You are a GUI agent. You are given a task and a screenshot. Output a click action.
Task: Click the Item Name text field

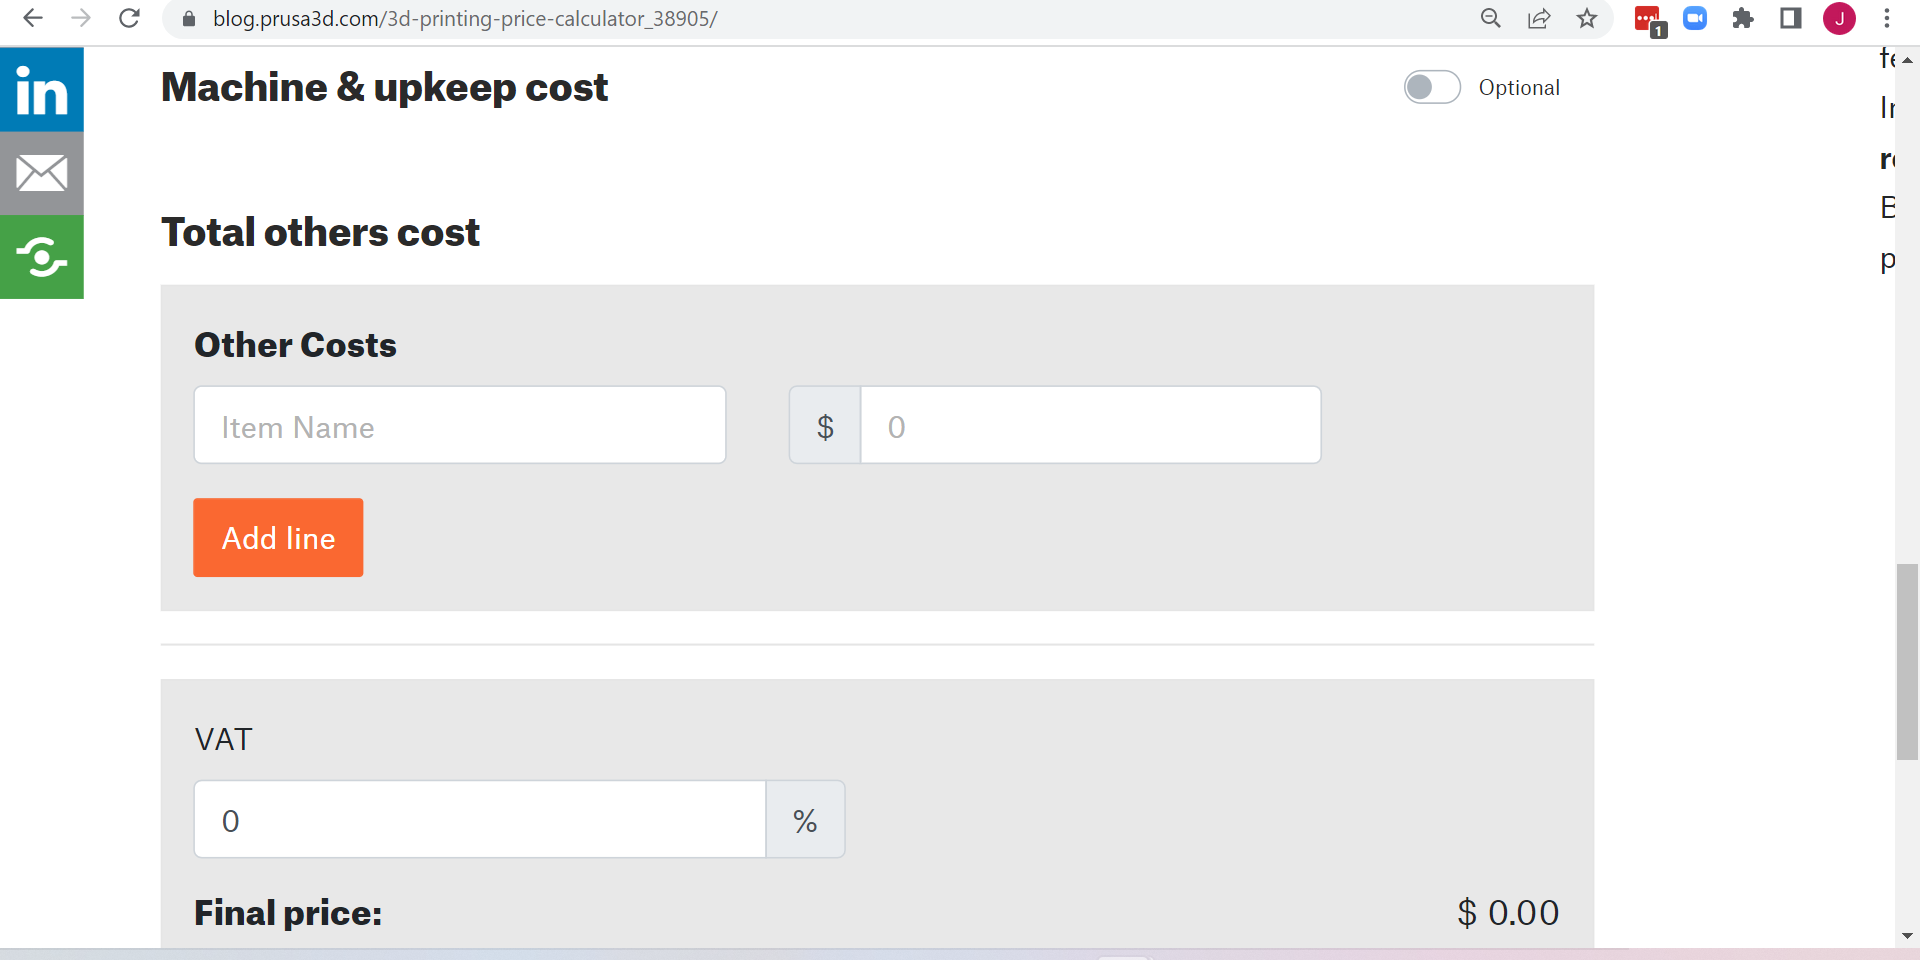click(460, 426)
